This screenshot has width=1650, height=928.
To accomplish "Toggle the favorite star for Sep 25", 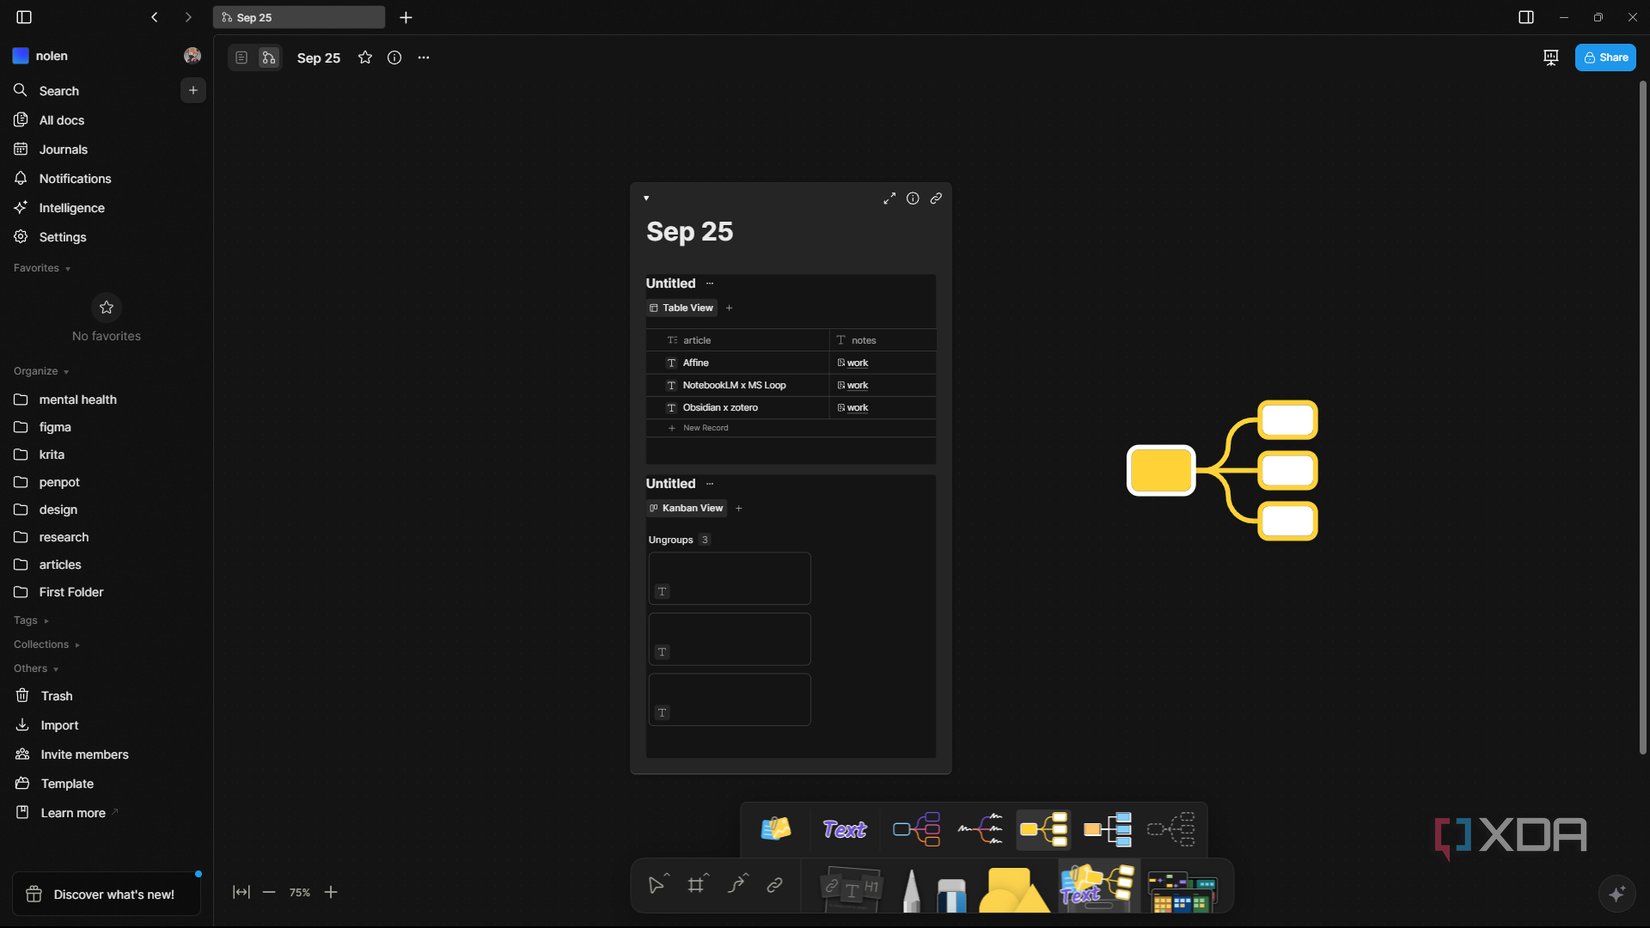I will click(365, 57).
